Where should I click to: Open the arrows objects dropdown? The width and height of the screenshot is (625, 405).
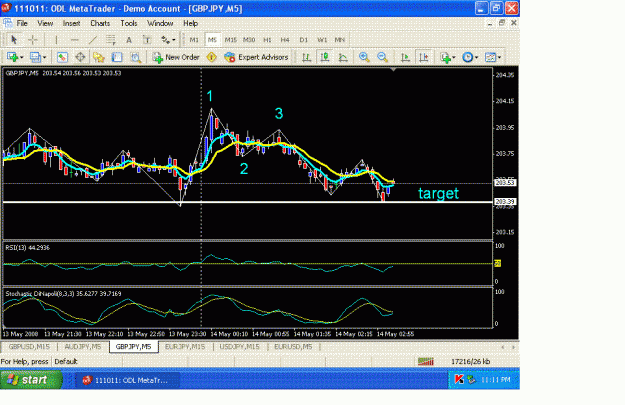tap(168, 39)
